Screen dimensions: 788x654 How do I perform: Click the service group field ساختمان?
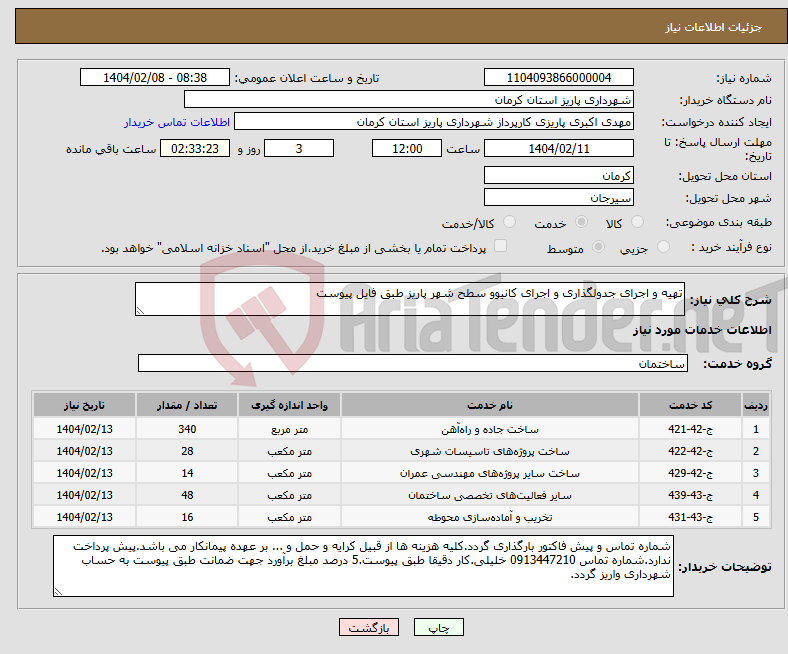click(x=413, y=363)
